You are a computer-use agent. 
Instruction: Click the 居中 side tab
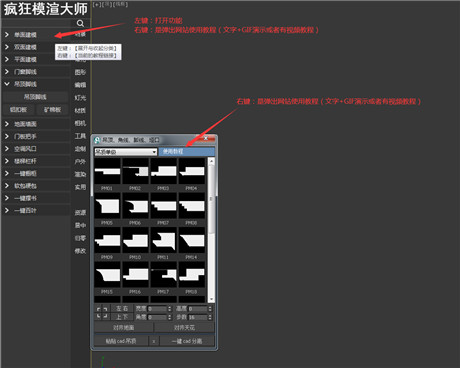click(x=80, y=225)
